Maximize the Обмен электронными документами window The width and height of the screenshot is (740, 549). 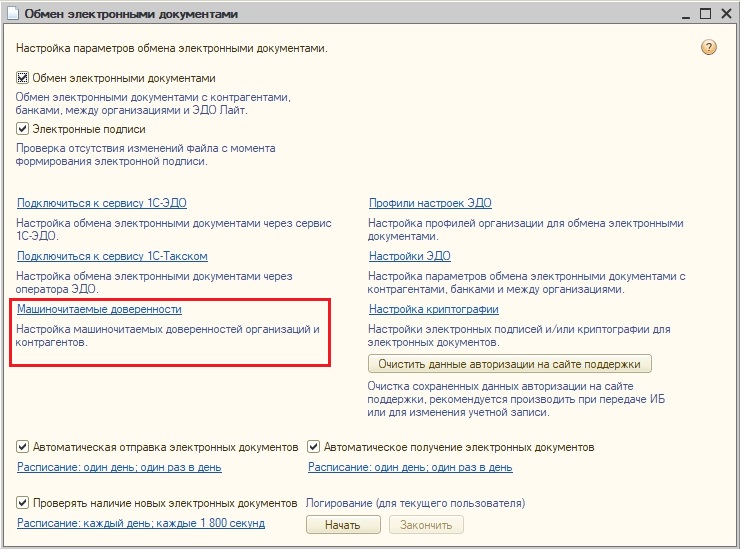point(706,14)
